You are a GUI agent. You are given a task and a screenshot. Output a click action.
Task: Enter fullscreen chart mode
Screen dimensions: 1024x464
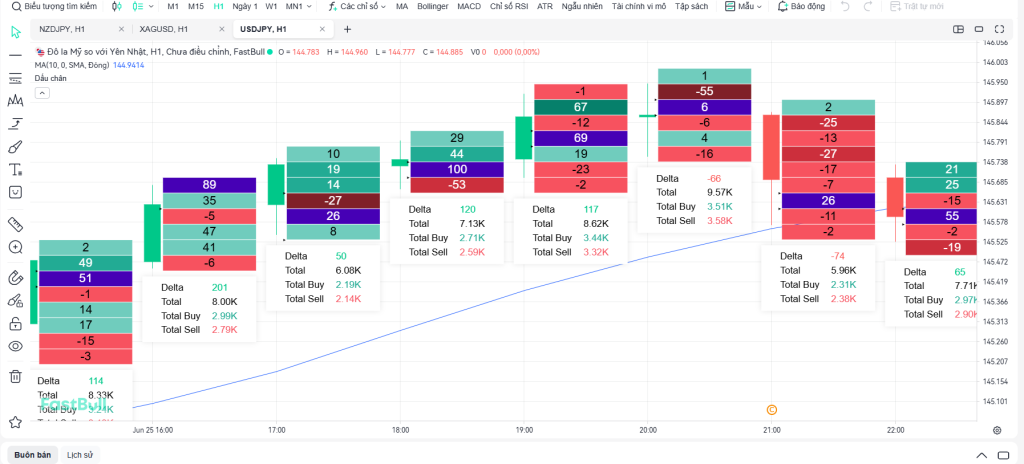[999, 29]
